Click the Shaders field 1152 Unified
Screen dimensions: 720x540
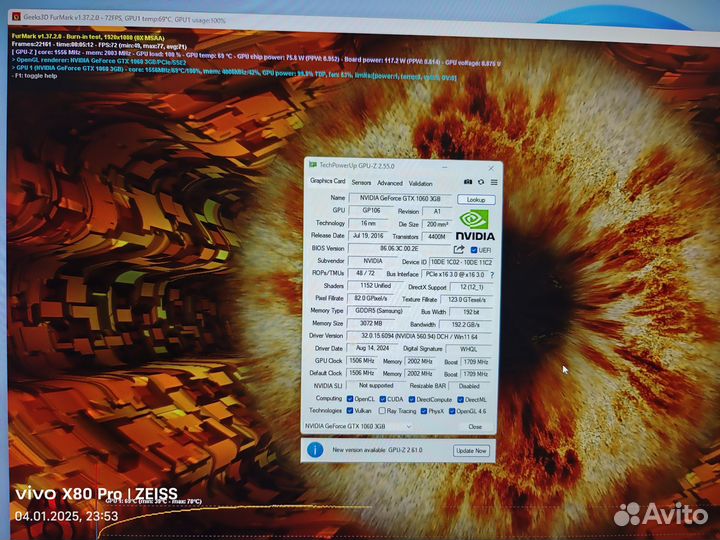tap(375, 286)
